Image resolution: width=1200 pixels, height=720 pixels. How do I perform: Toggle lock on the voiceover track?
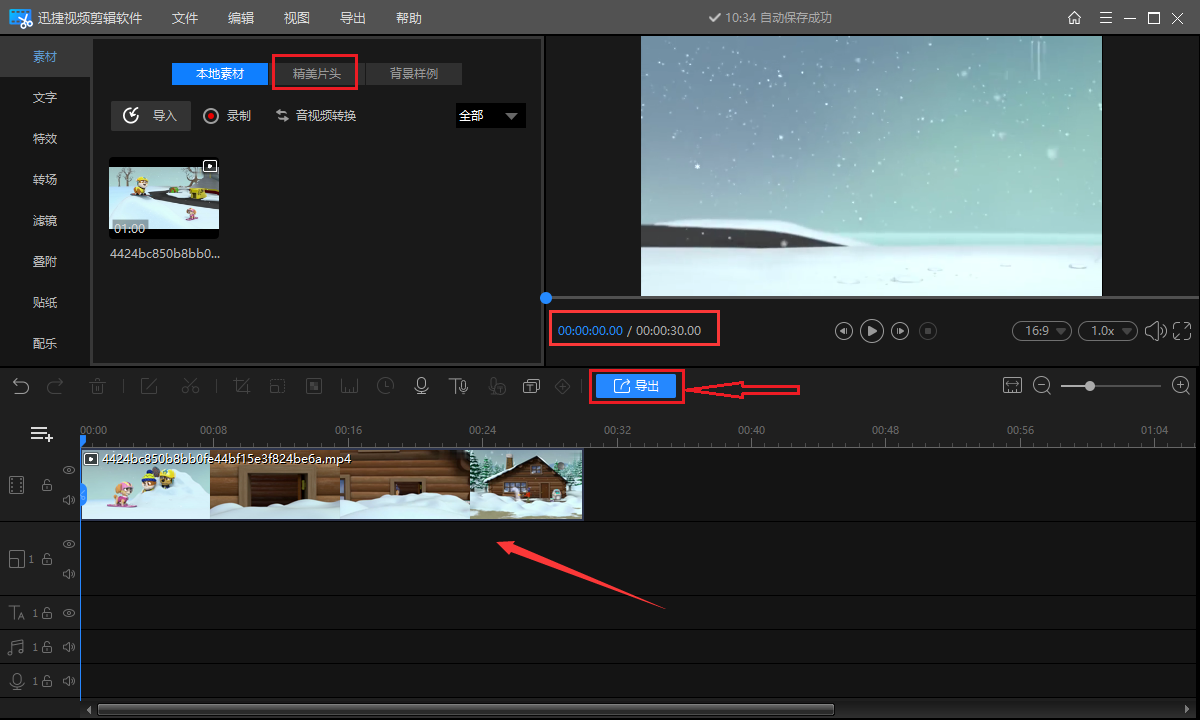(x=47, y=681)
